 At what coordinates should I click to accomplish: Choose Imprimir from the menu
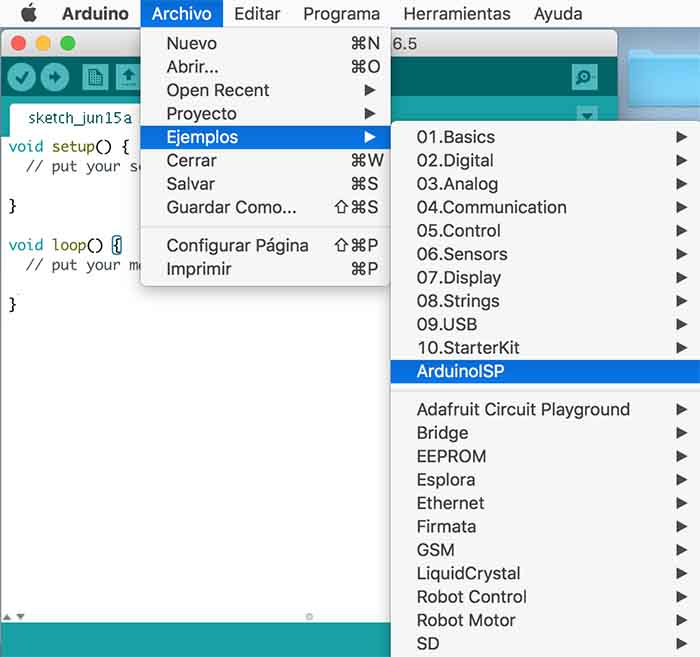pyautogui.click(x=265, y=269)
